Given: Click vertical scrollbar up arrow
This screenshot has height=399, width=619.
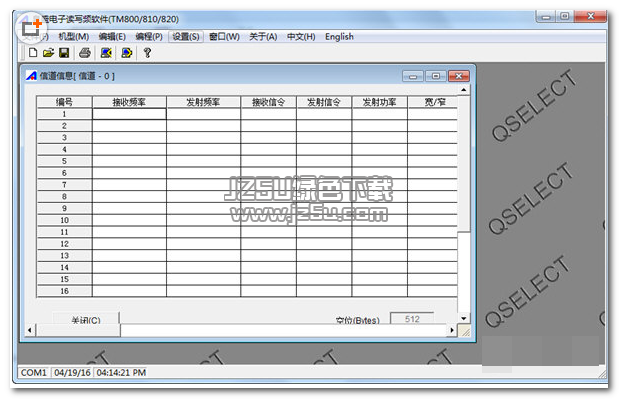Looking at the screenshot, I should [x=464, y=90].
